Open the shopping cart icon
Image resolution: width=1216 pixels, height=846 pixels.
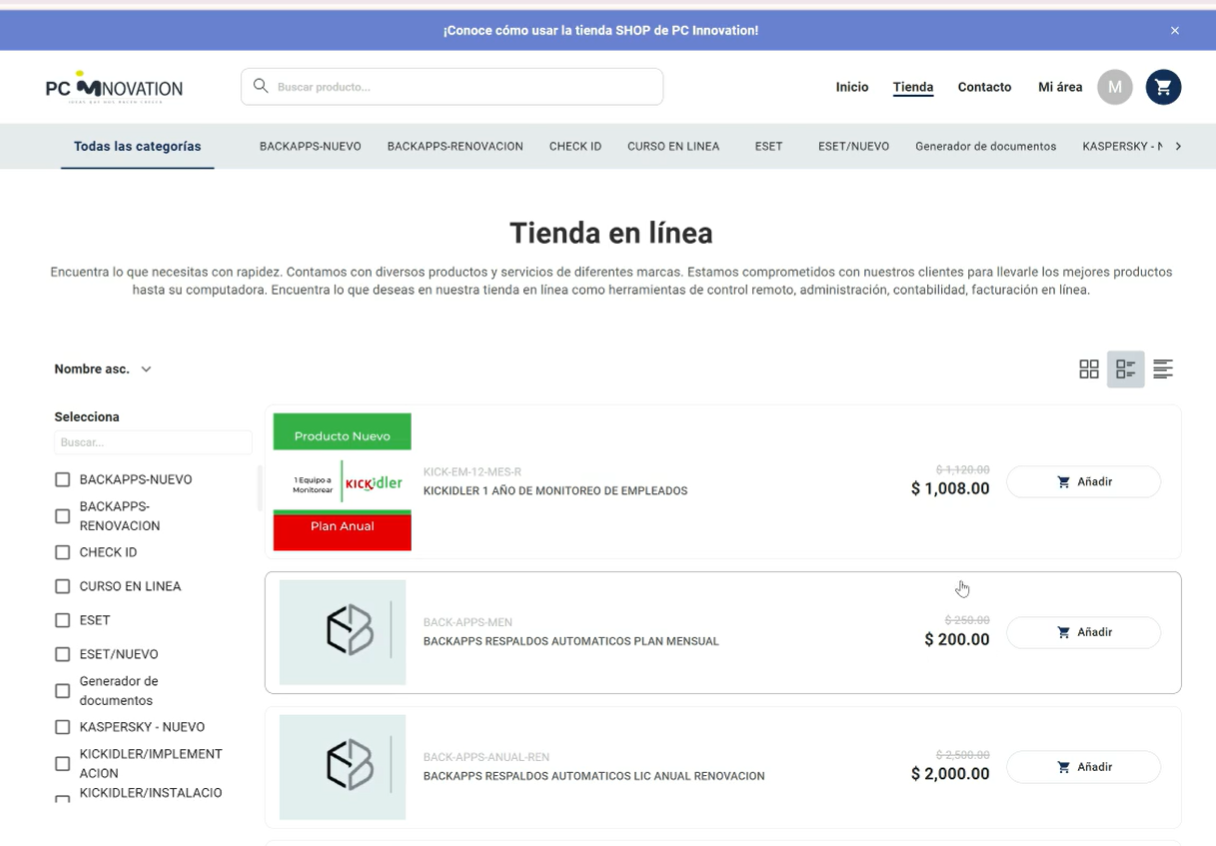tap(1163, 87)
